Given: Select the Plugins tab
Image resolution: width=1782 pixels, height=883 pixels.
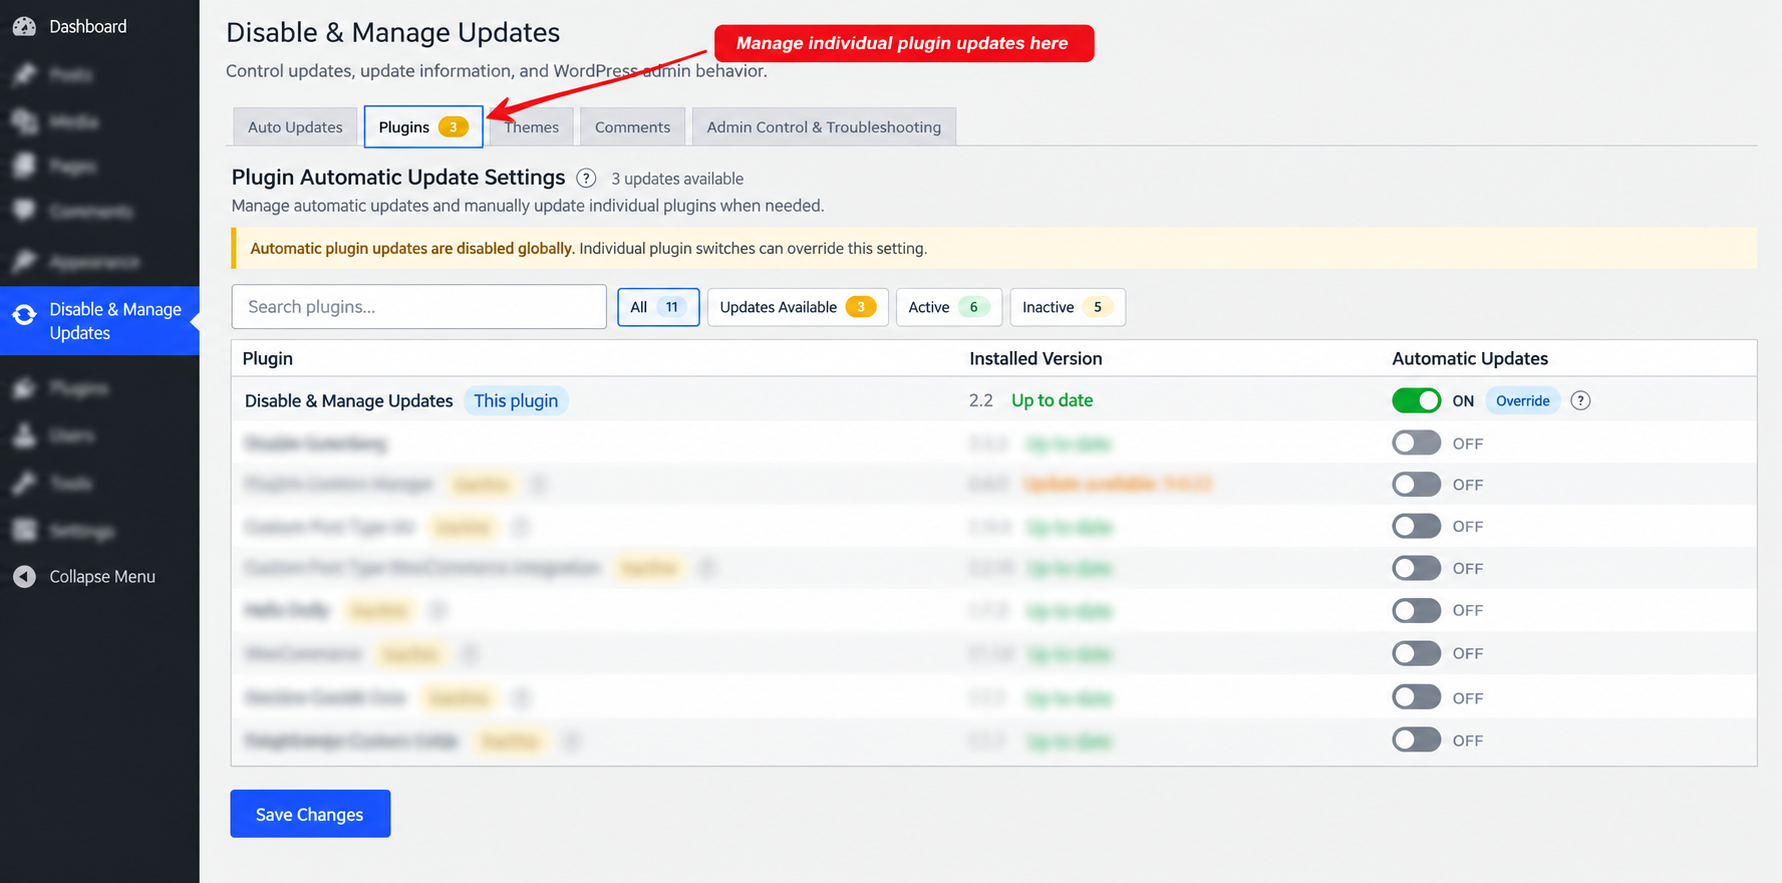Looking at the screenshot, I should [x=423, y=127].
